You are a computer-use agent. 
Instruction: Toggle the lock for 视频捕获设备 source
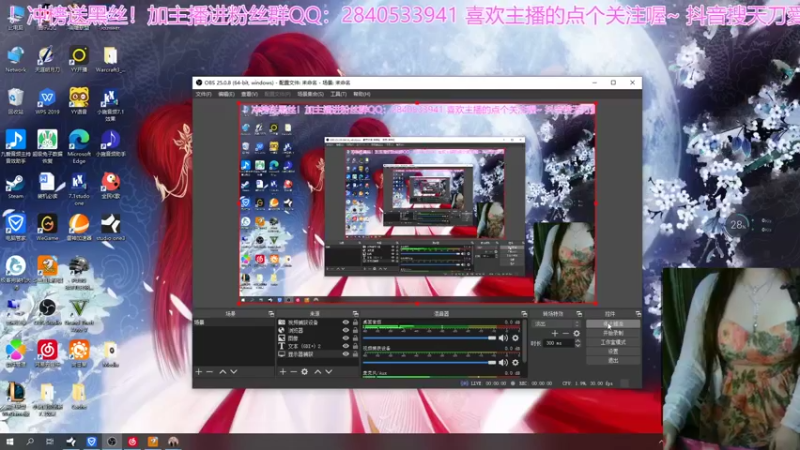pyautogui.click(x=355, y=322)
